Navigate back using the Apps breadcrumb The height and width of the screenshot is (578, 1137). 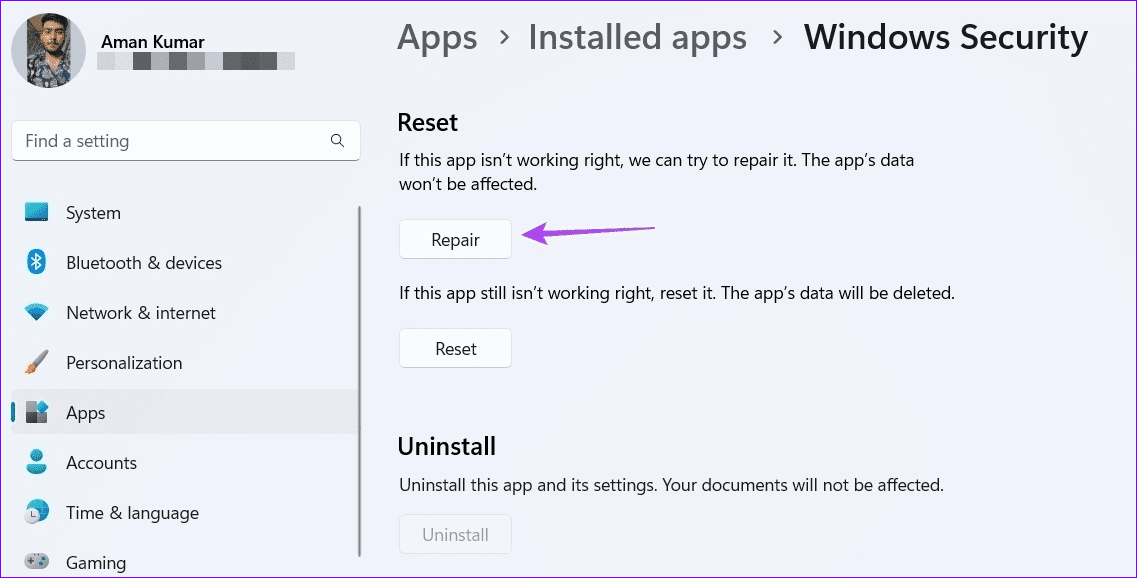437,37
